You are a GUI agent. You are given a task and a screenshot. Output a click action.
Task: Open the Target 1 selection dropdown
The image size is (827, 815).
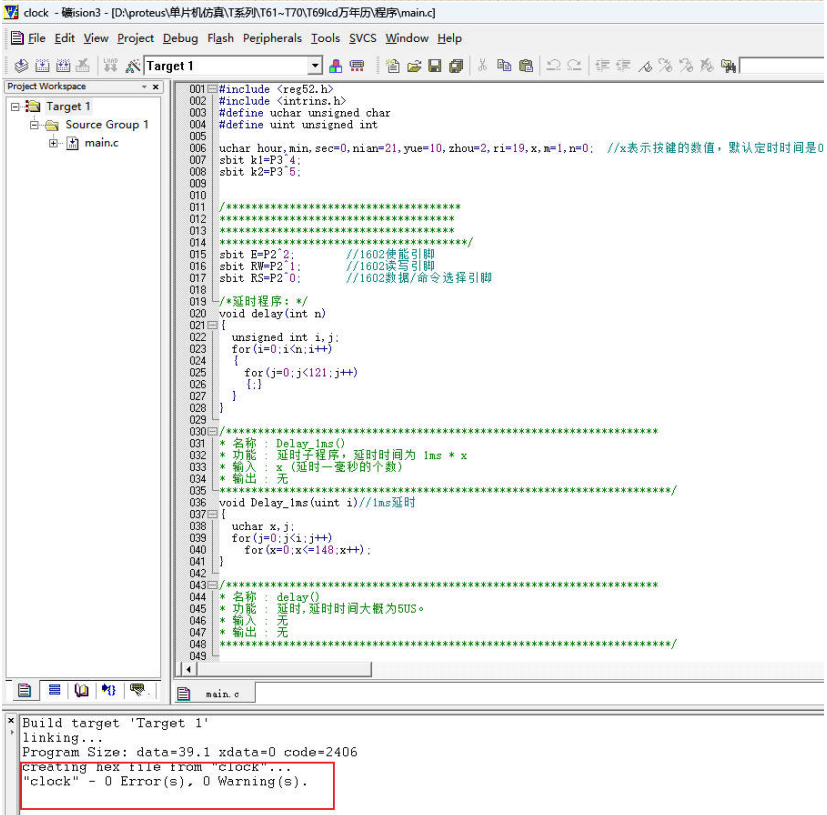pyautogui.click(x=315, y=66)
